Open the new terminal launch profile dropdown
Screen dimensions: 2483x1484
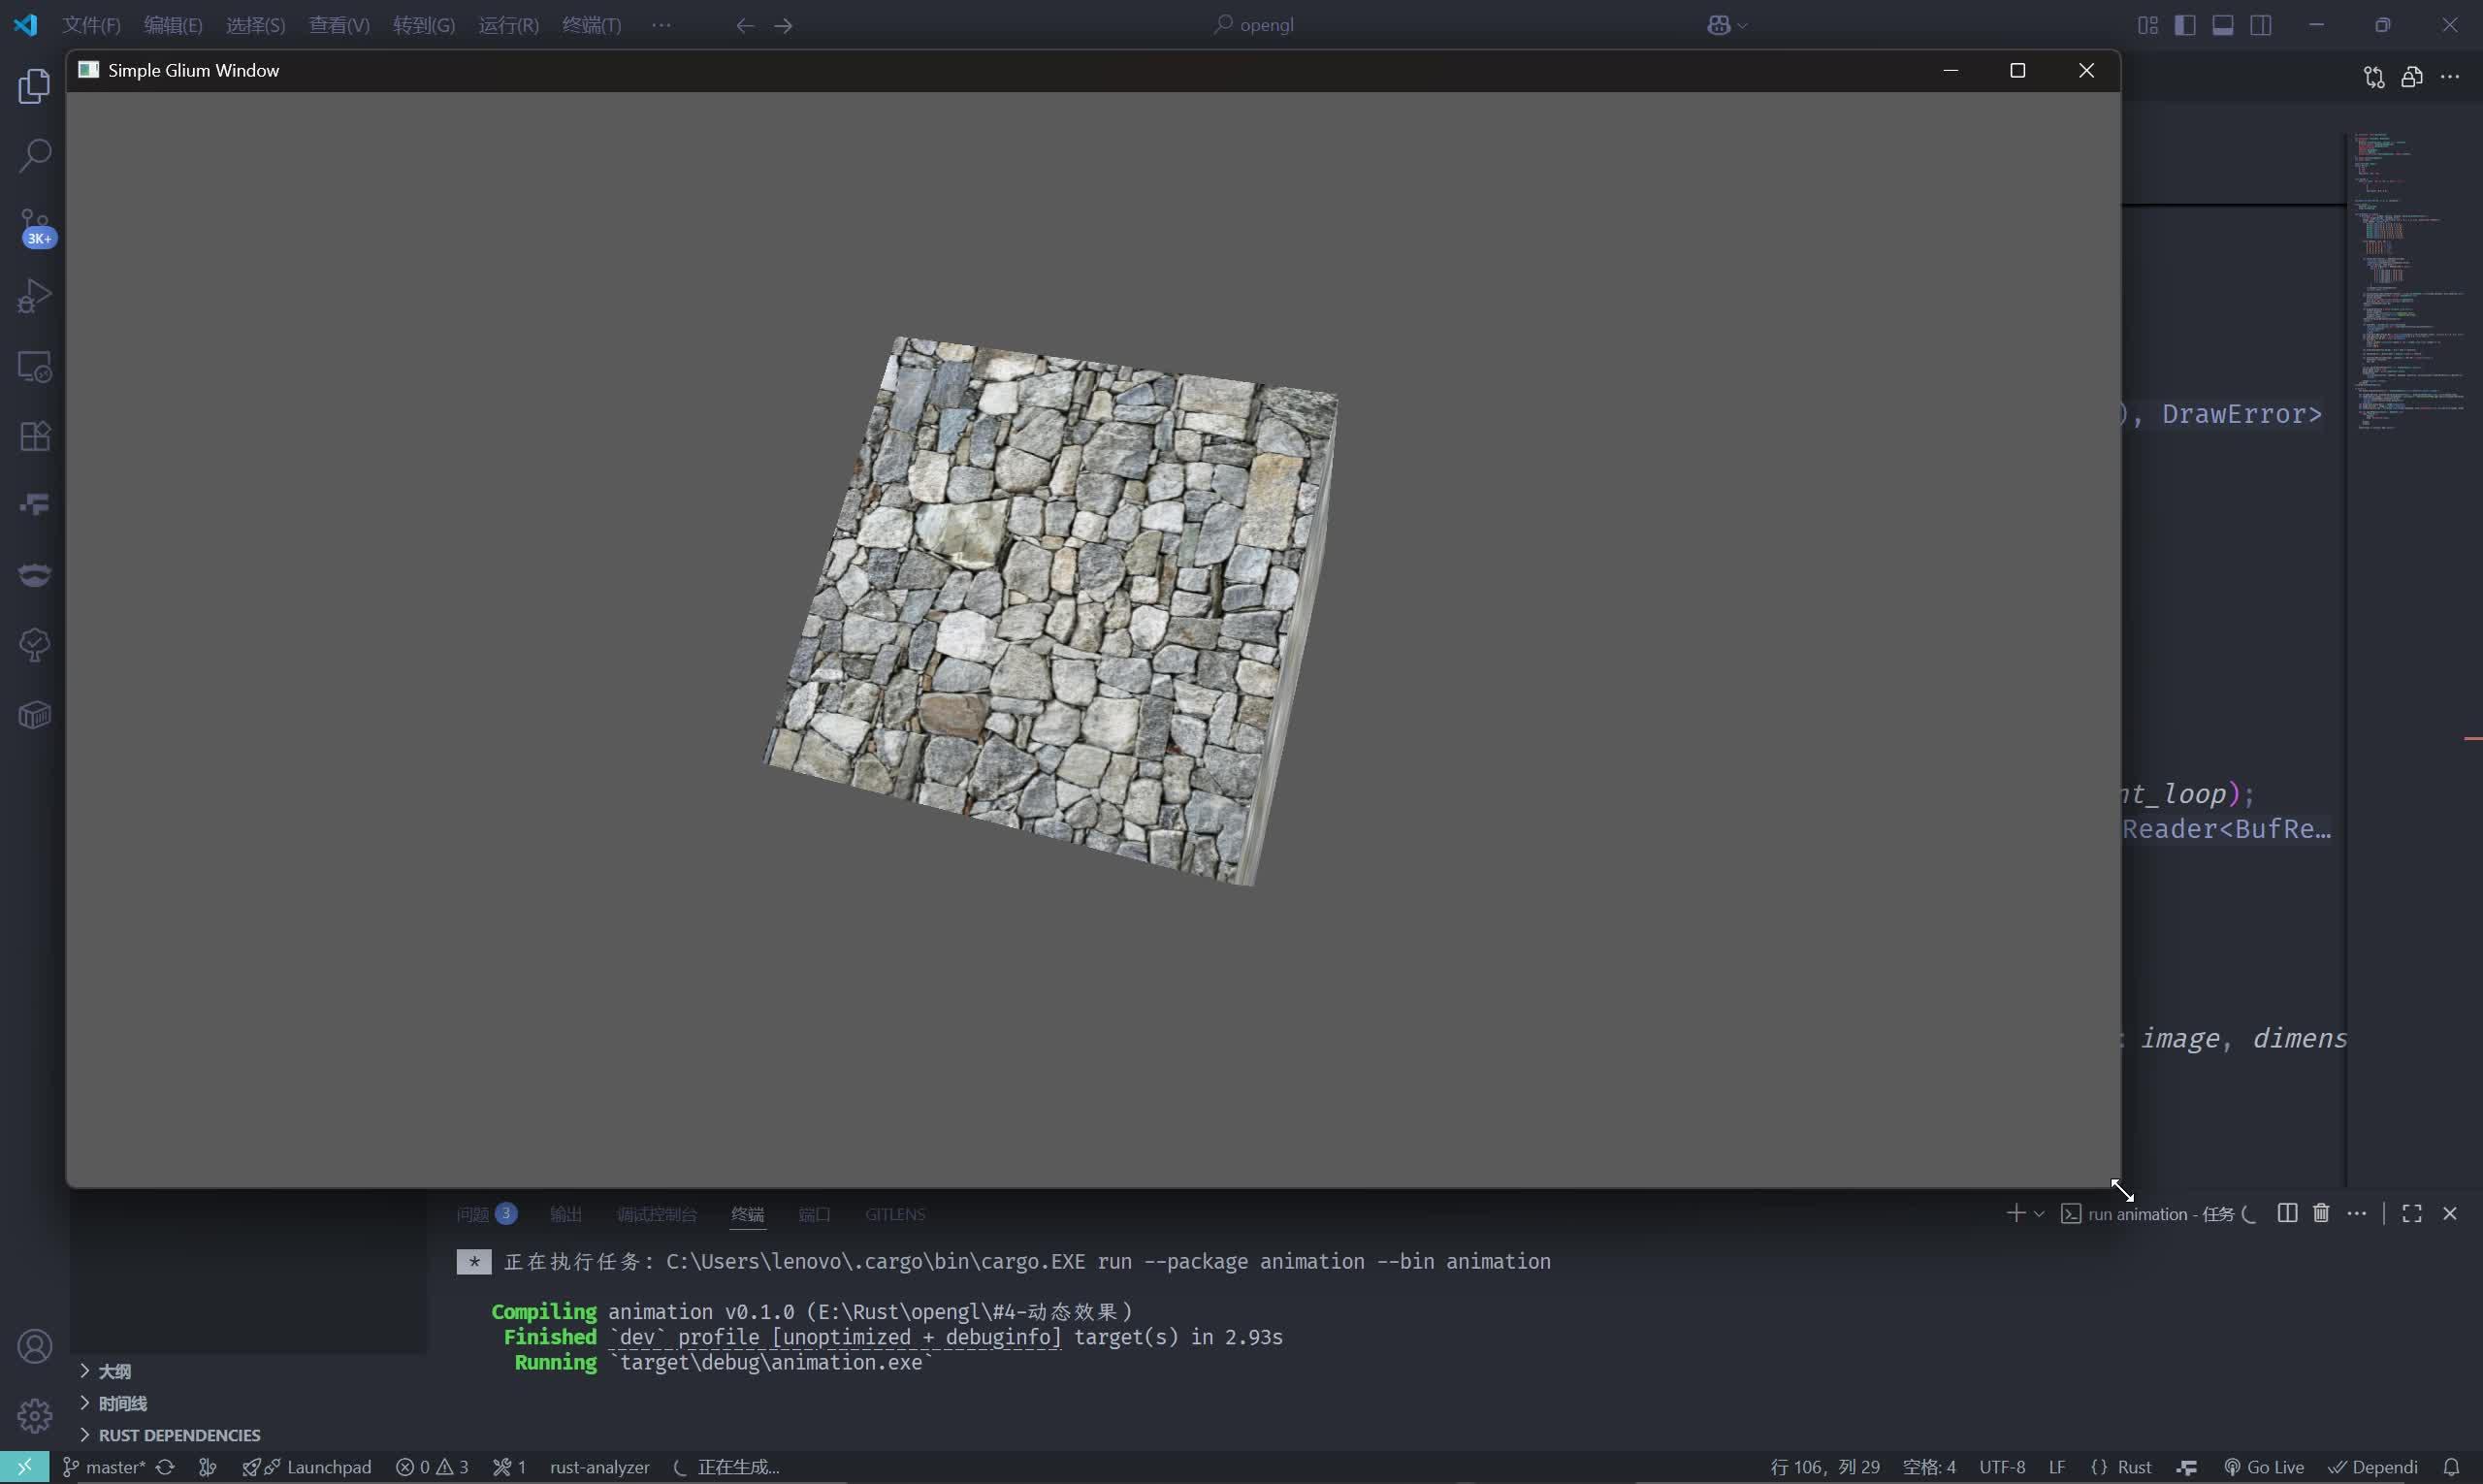coord(2039,1214)
